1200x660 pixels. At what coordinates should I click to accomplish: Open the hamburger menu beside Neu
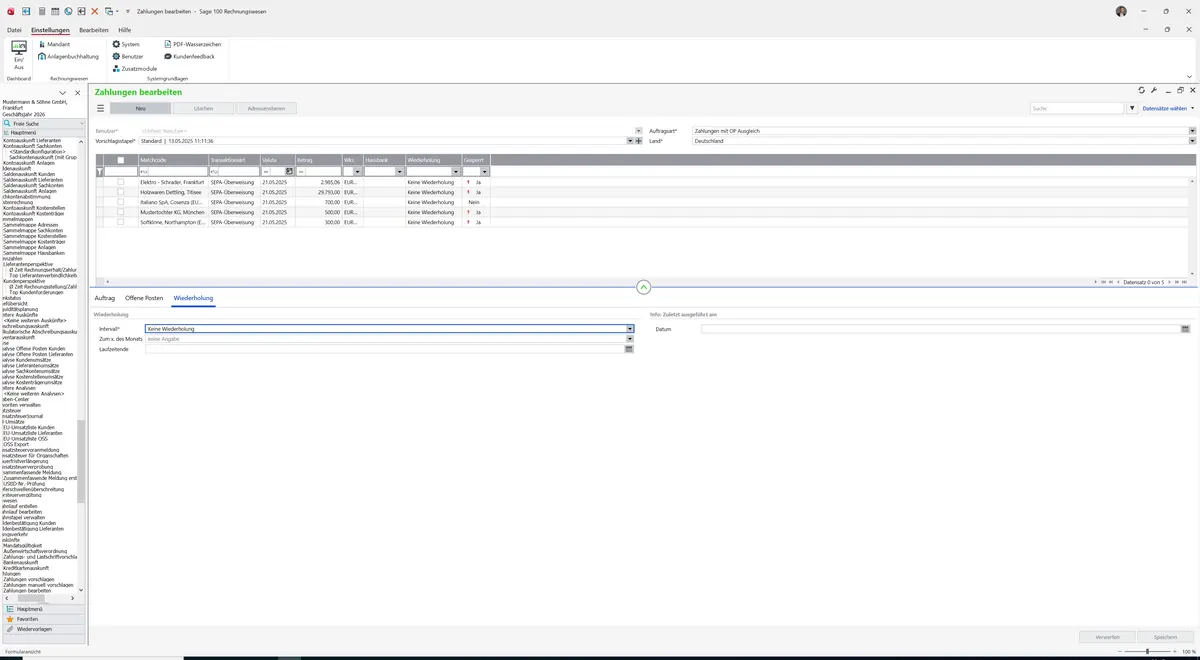tap(100, 108)
